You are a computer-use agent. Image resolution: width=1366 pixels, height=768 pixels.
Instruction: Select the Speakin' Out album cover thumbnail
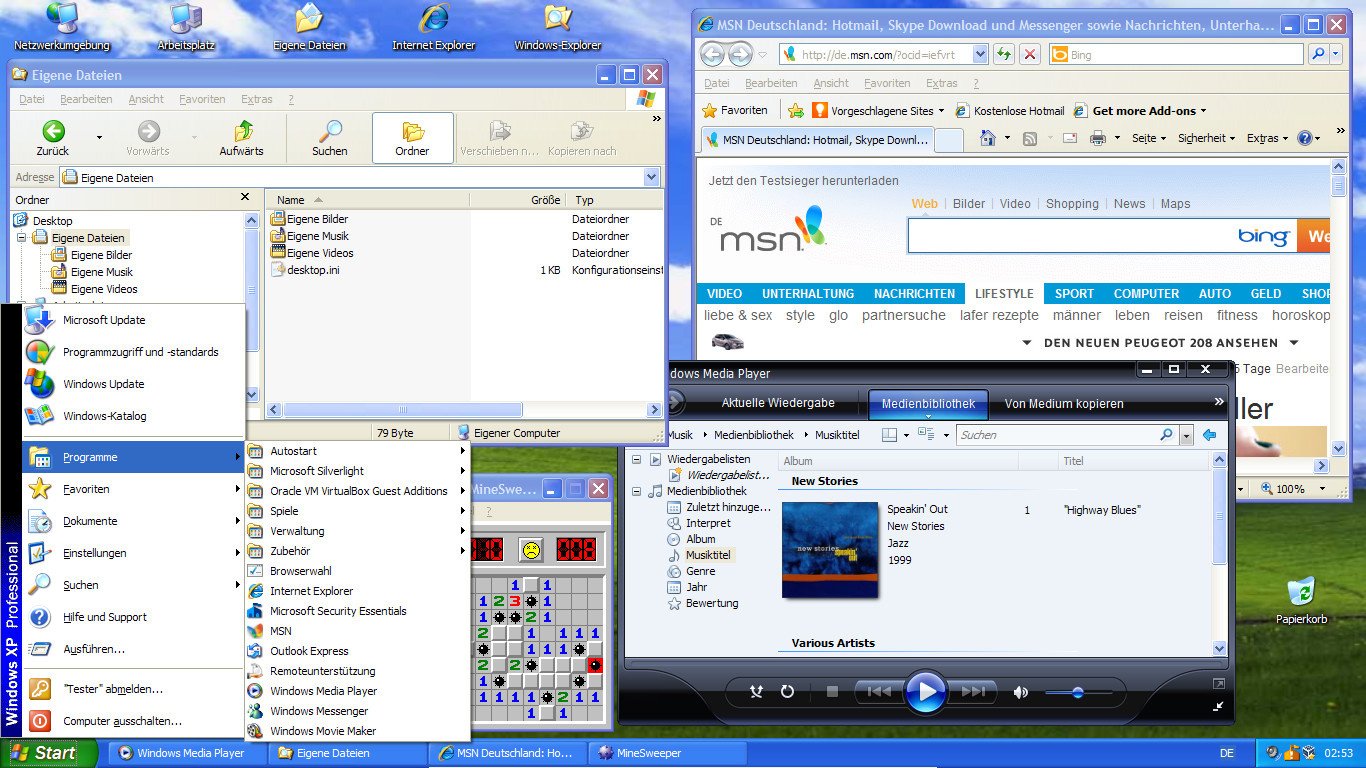[830, 550]
